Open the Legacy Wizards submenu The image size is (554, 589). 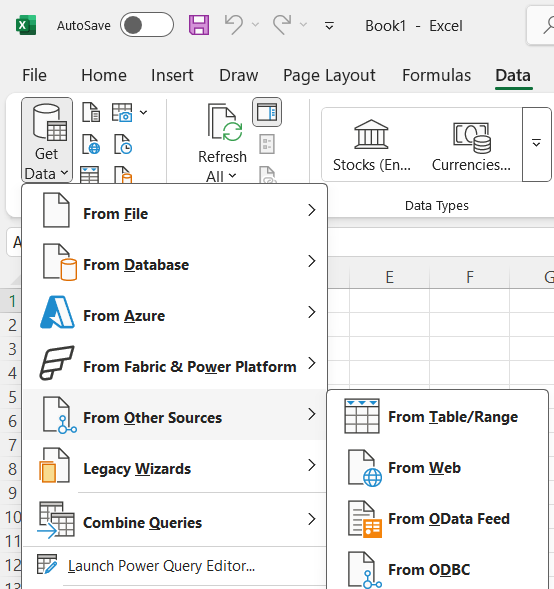(x=175, y=466)
